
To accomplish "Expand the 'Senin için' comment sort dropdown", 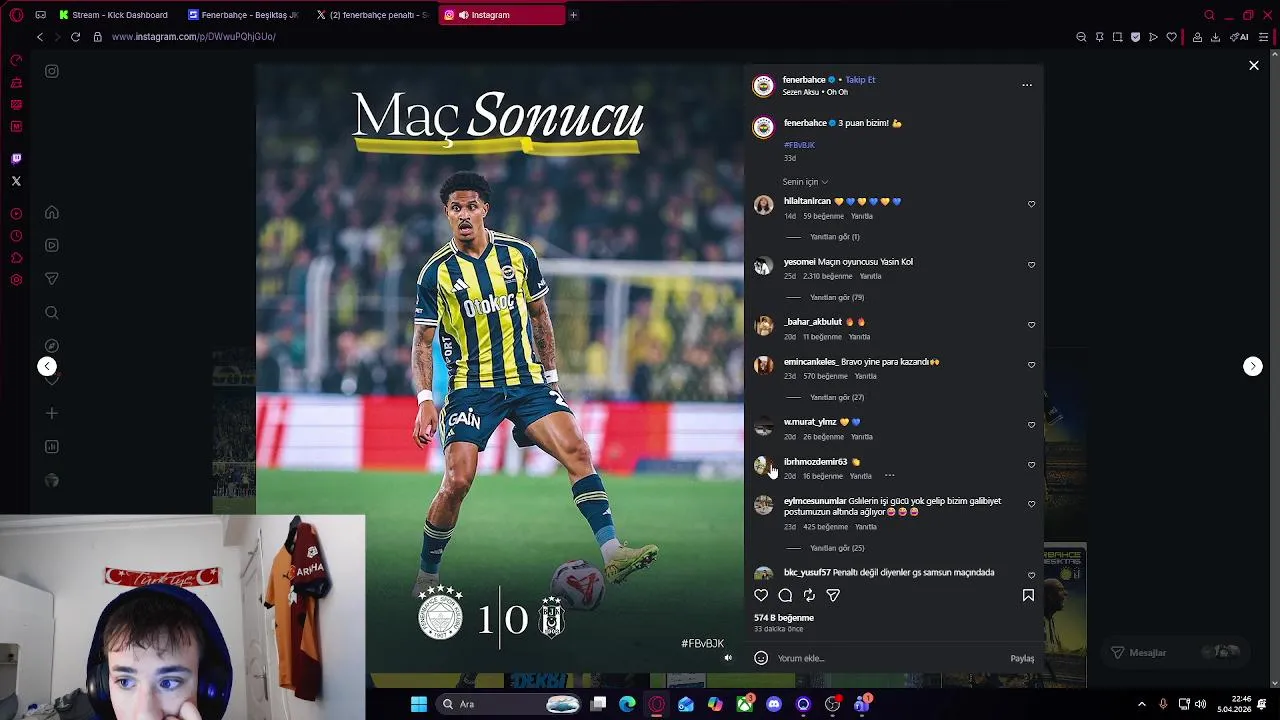I will coord(805,182).
